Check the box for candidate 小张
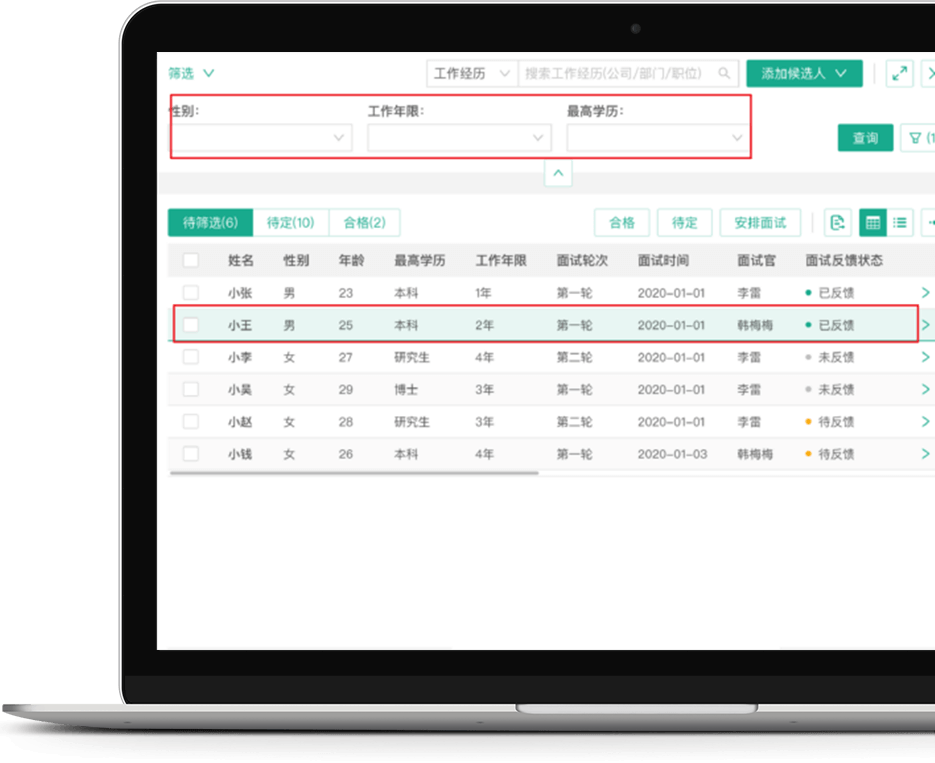This screenshot has height=763, width=935. 191,293
